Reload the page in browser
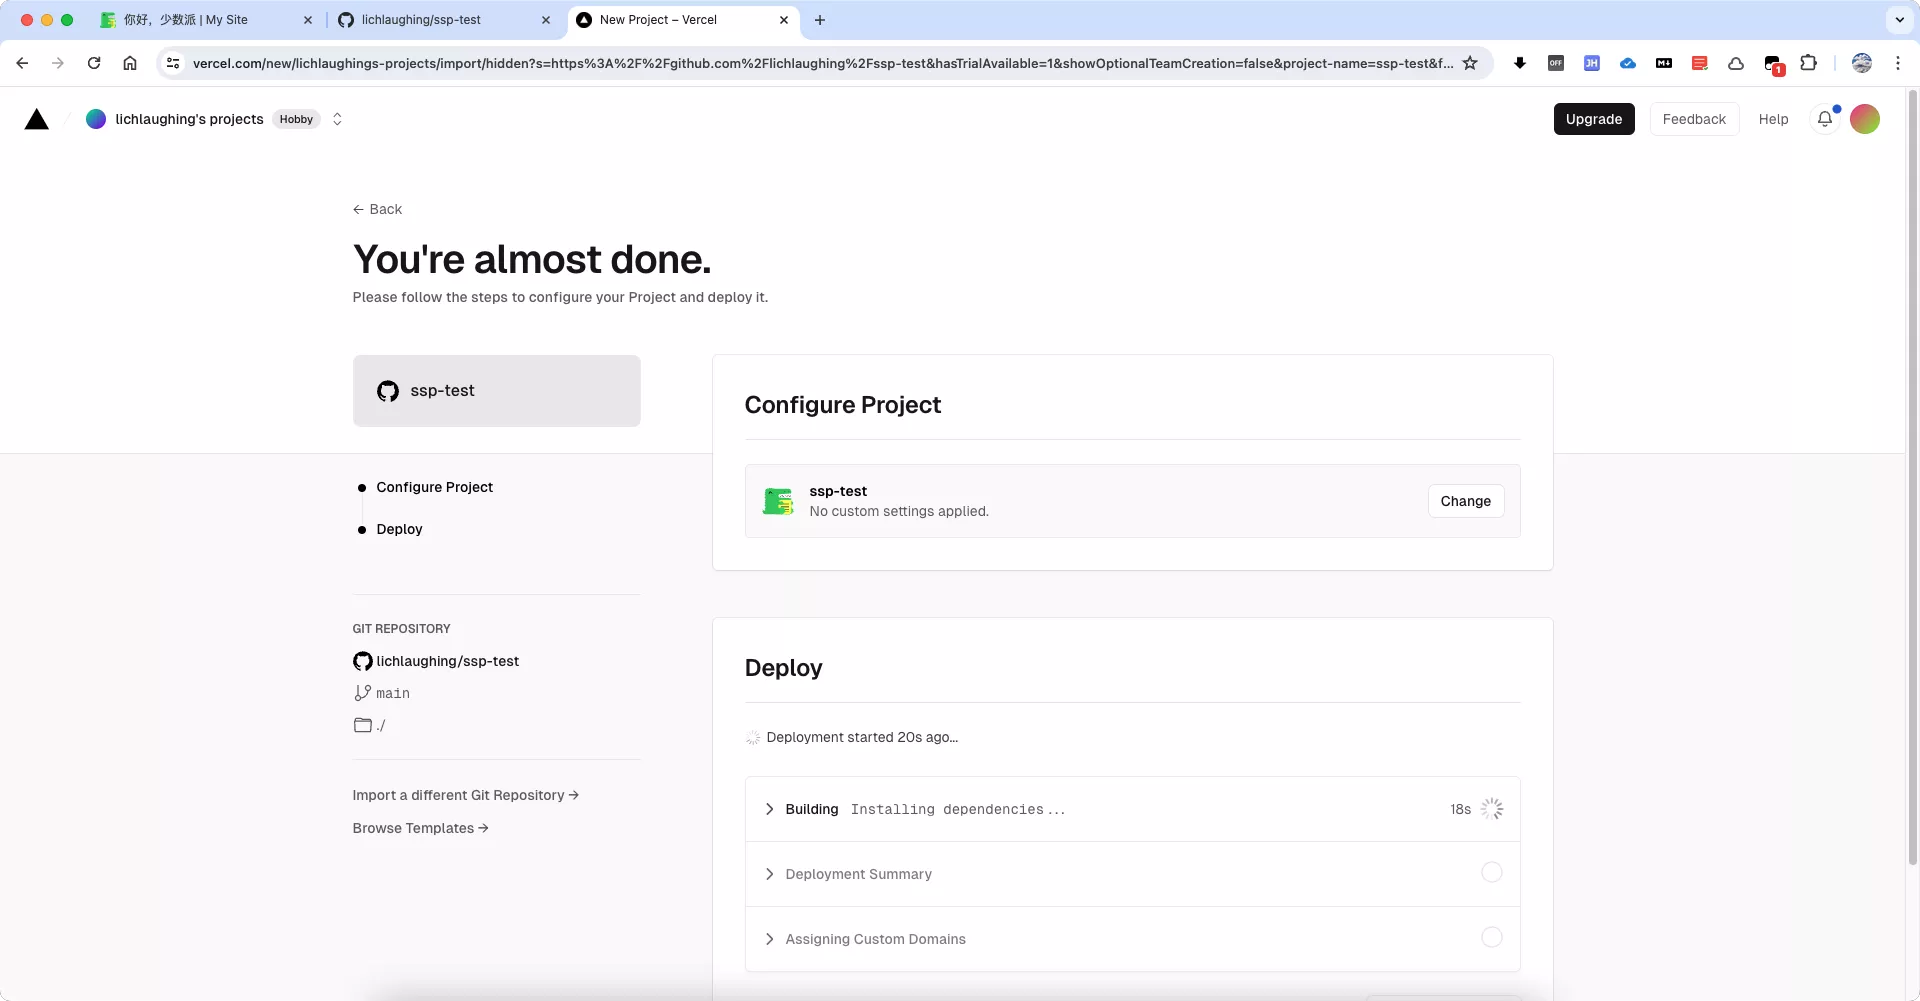1920x1001 pixels. [94, 63]
